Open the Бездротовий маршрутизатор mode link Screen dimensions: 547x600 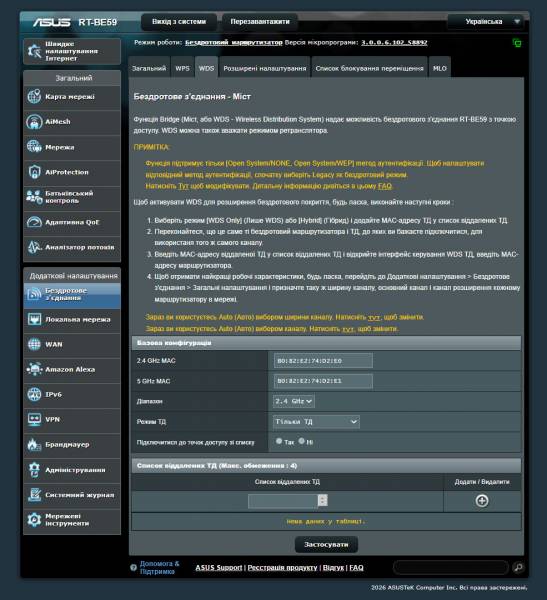tap(233, 42)
